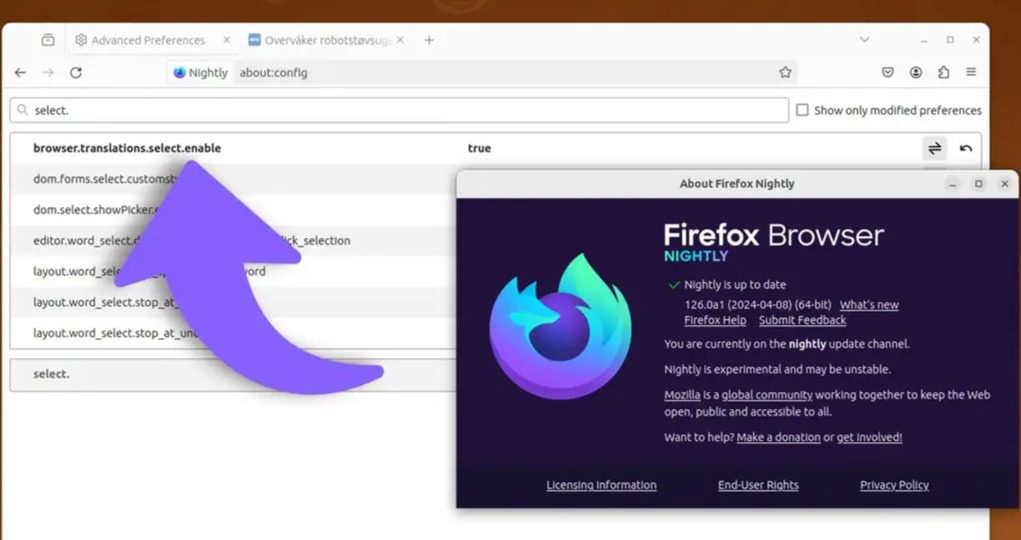Open Privacy Policy link

(x=894, y=485)
